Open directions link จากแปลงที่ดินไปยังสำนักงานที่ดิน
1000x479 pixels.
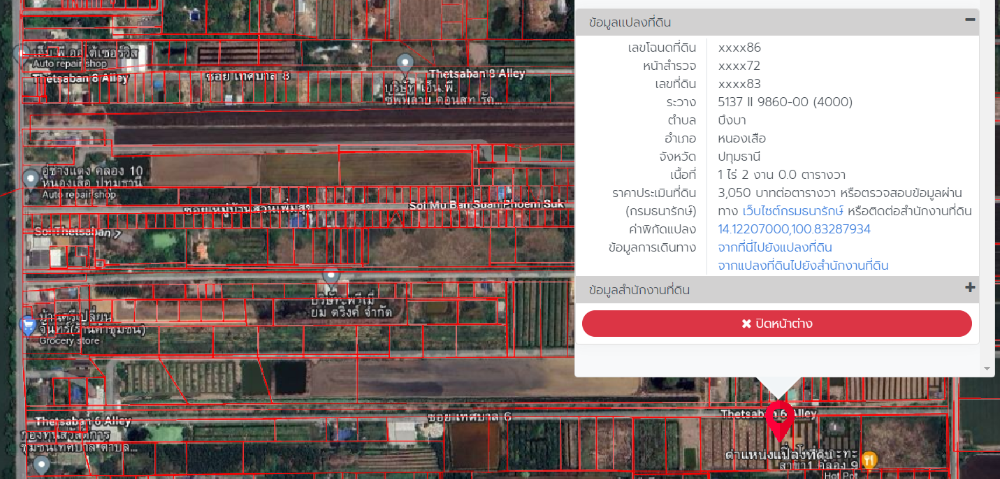coord(803,266)
